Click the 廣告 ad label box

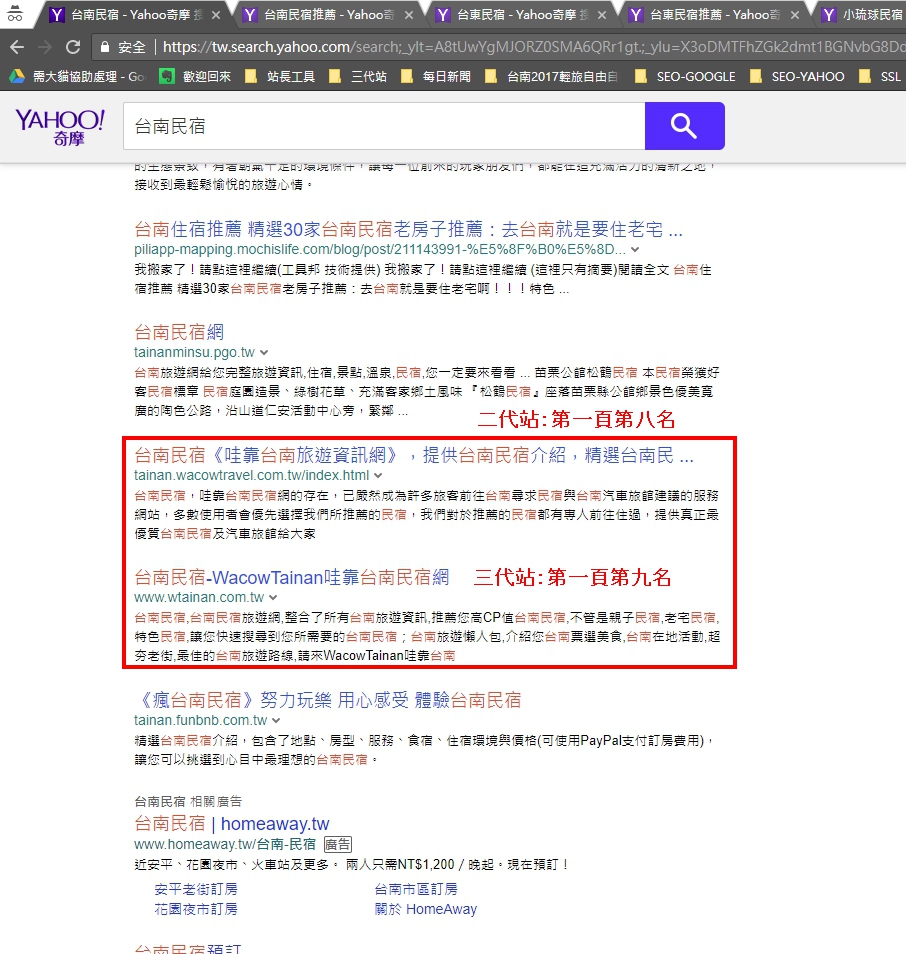click(x=338, y=844)
